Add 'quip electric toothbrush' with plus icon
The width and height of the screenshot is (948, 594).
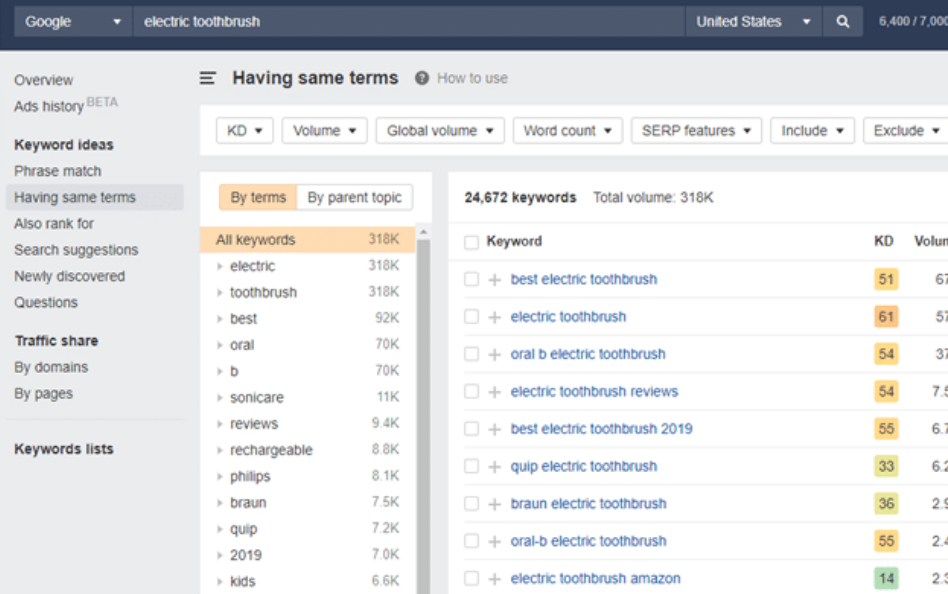tap(495, 466)
